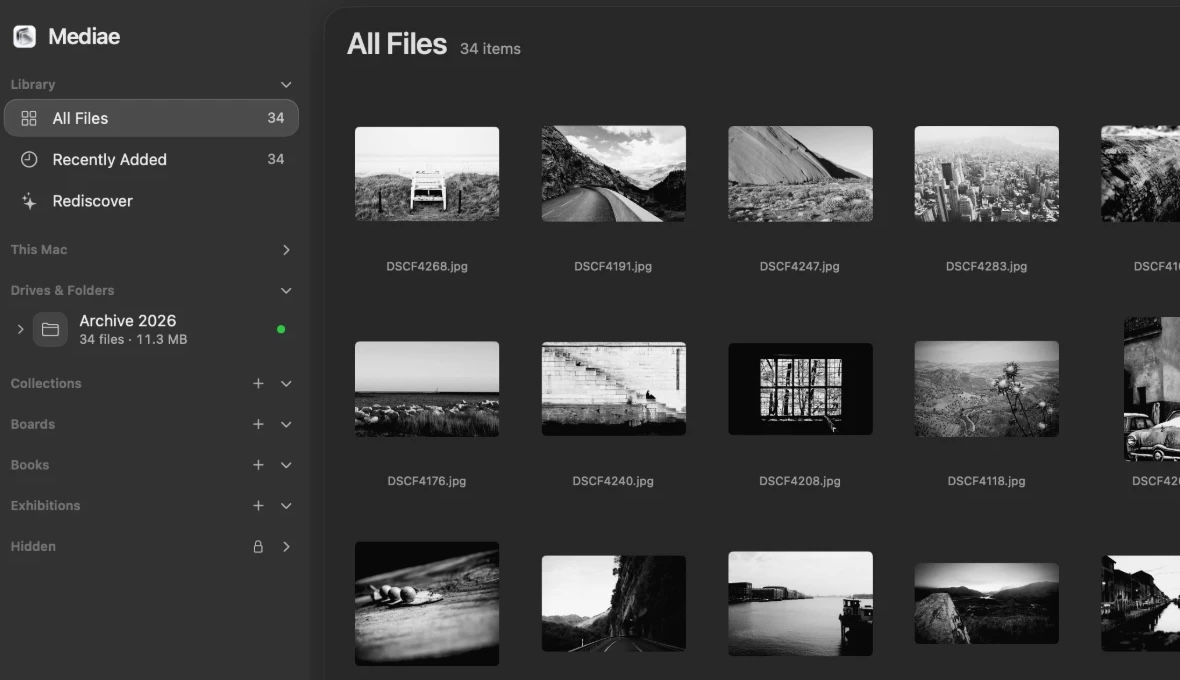
Task: Collapse the Exhibitions section chevron
Action: coord(286,505)
